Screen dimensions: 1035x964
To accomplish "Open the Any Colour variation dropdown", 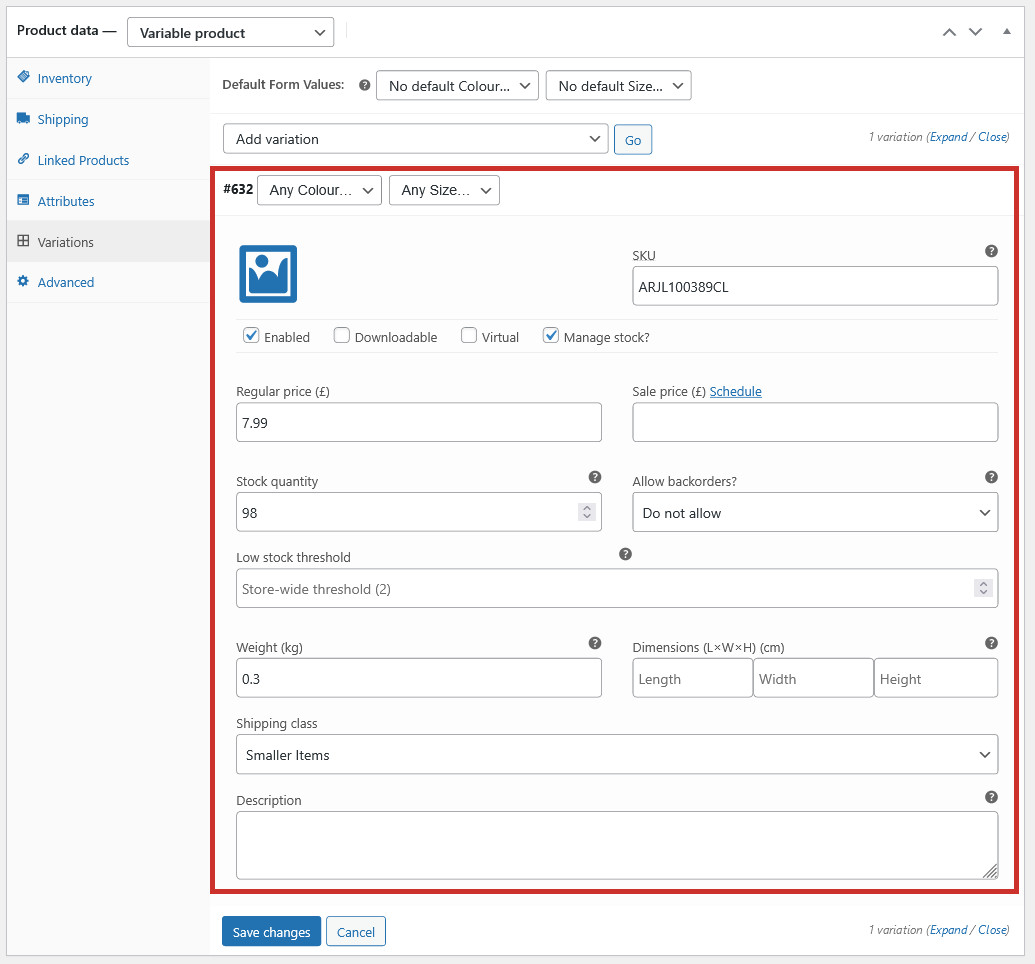I will [319, 190].
